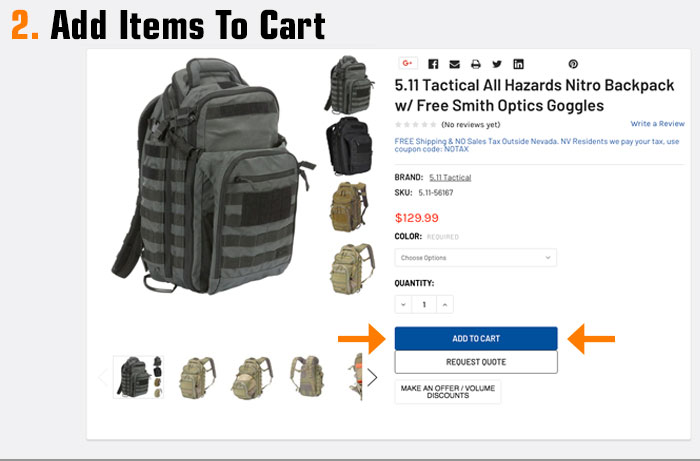Click the quantity number field

coord(424,304)
